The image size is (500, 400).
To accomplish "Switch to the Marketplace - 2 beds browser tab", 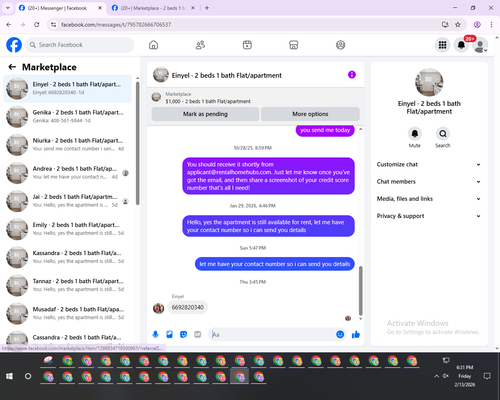I will 152,8.
